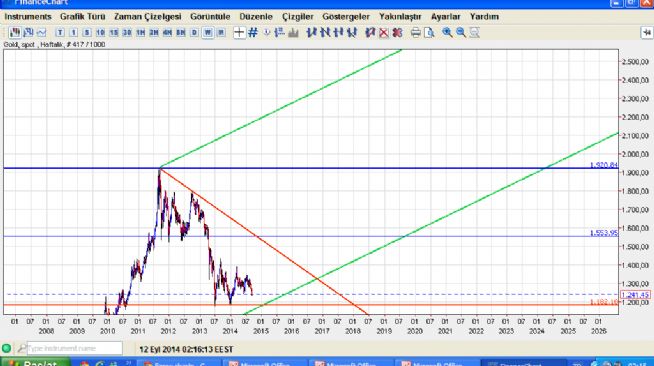Zoom in with magnifier plus icon
The width and height of the screenshot is (654, 366).
(447, 33)
